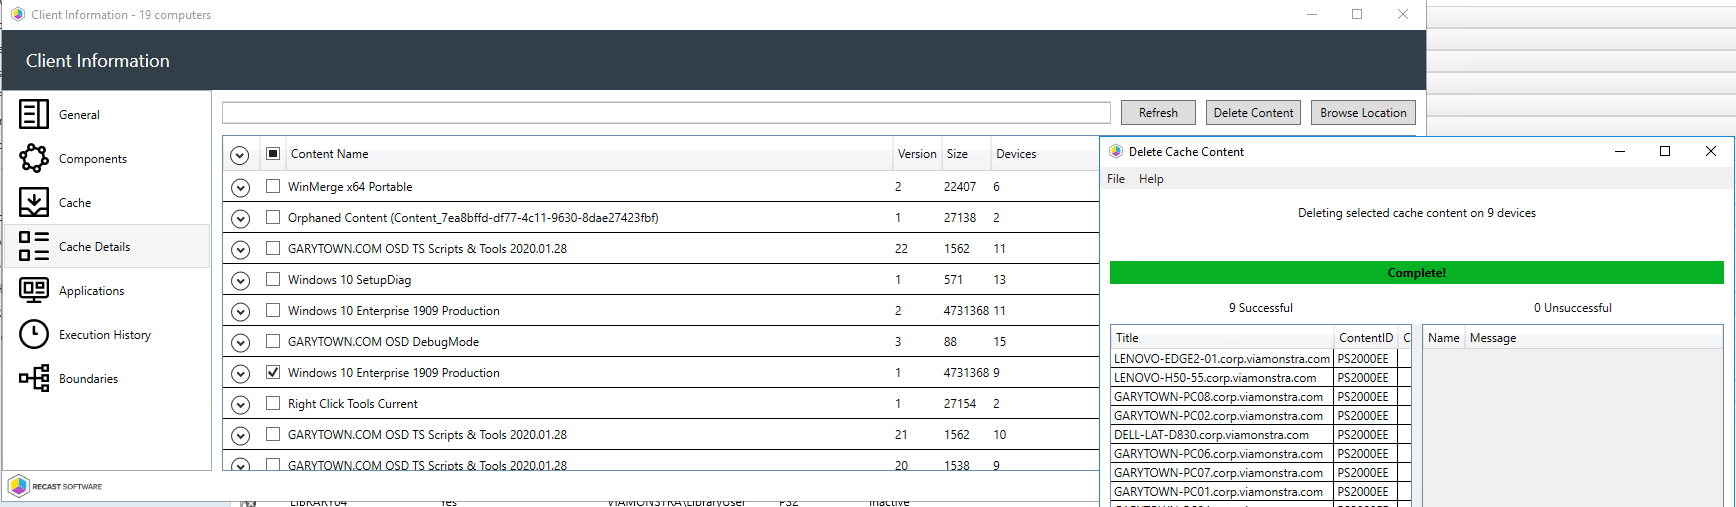1736x507 pixels.
Task: Switch to the General tab
Action: (x=108, y=114)
